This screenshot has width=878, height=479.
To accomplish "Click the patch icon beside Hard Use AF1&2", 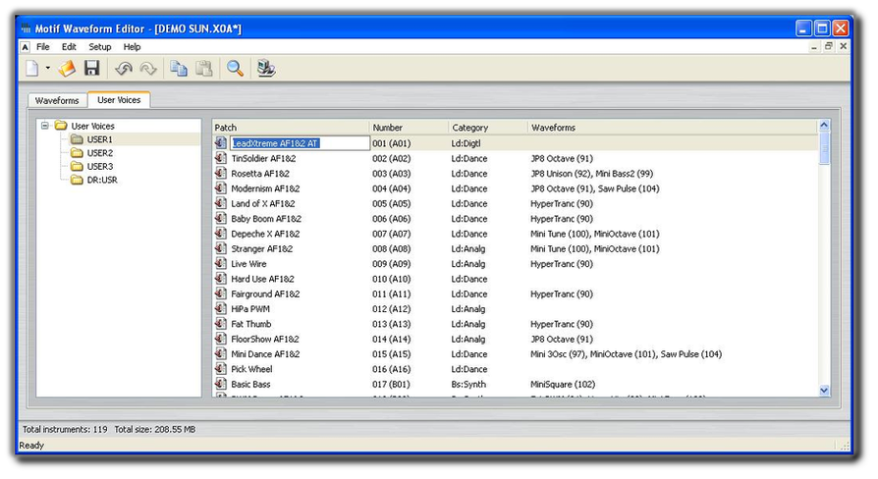I will tap(221, 279).
